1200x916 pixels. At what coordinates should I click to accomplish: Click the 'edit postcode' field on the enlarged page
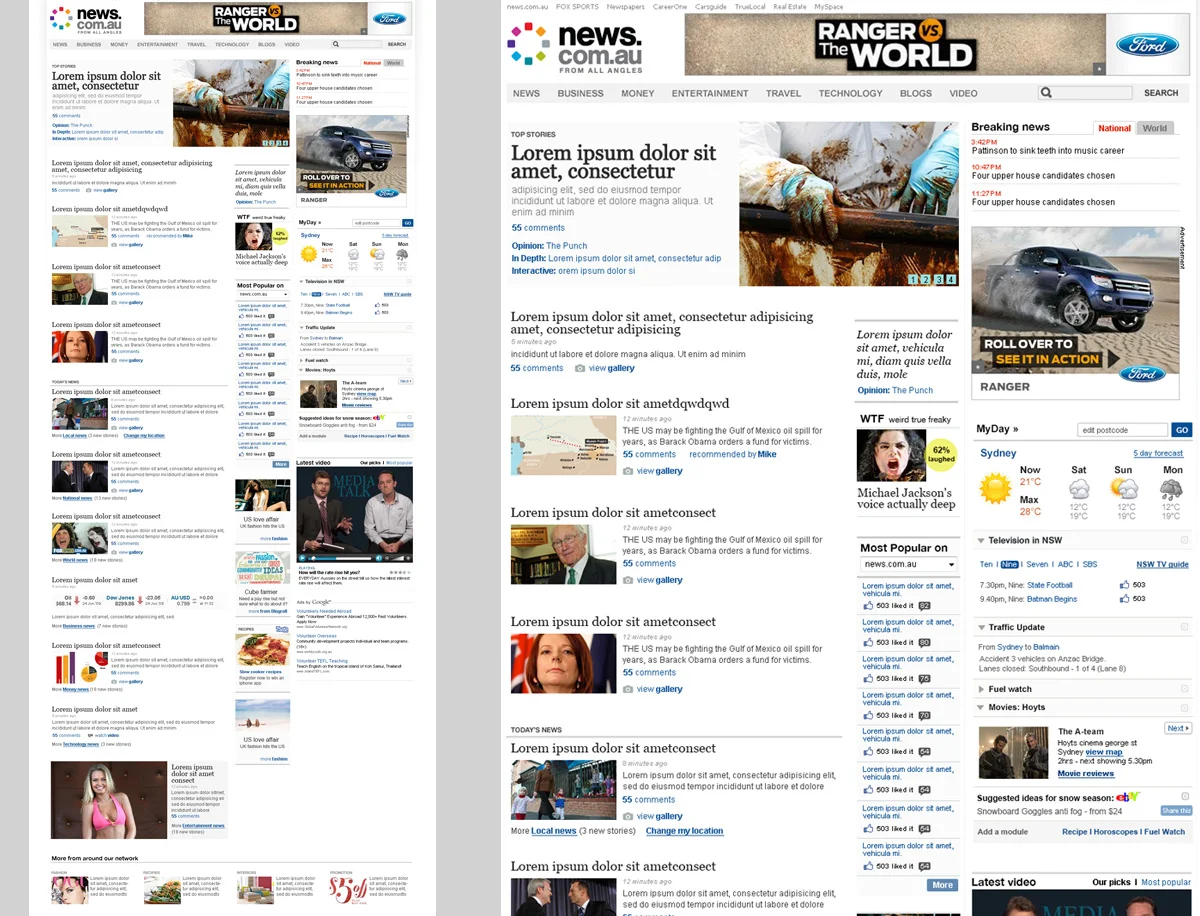[x=1122, y=430]
